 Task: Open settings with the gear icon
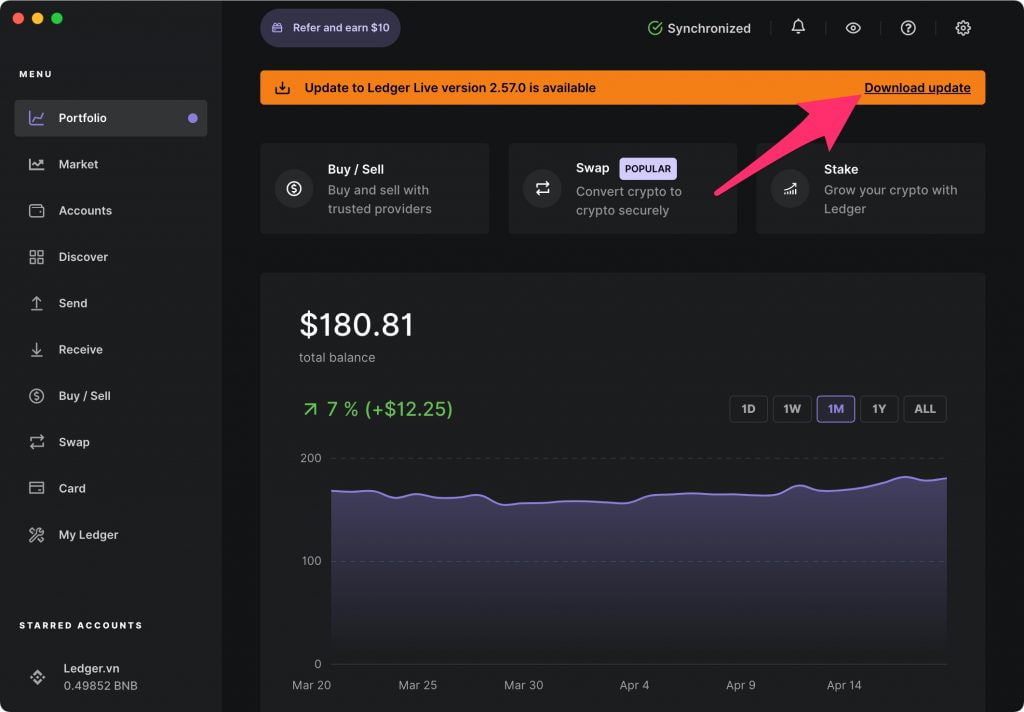point(963,28)
